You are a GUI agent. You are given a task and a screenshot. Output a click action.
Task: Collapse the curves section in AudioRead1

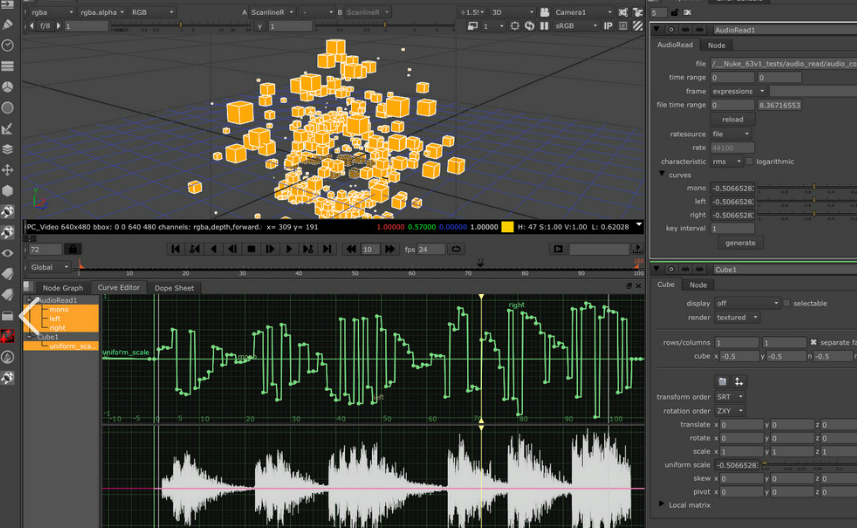[x=661, y=175]
